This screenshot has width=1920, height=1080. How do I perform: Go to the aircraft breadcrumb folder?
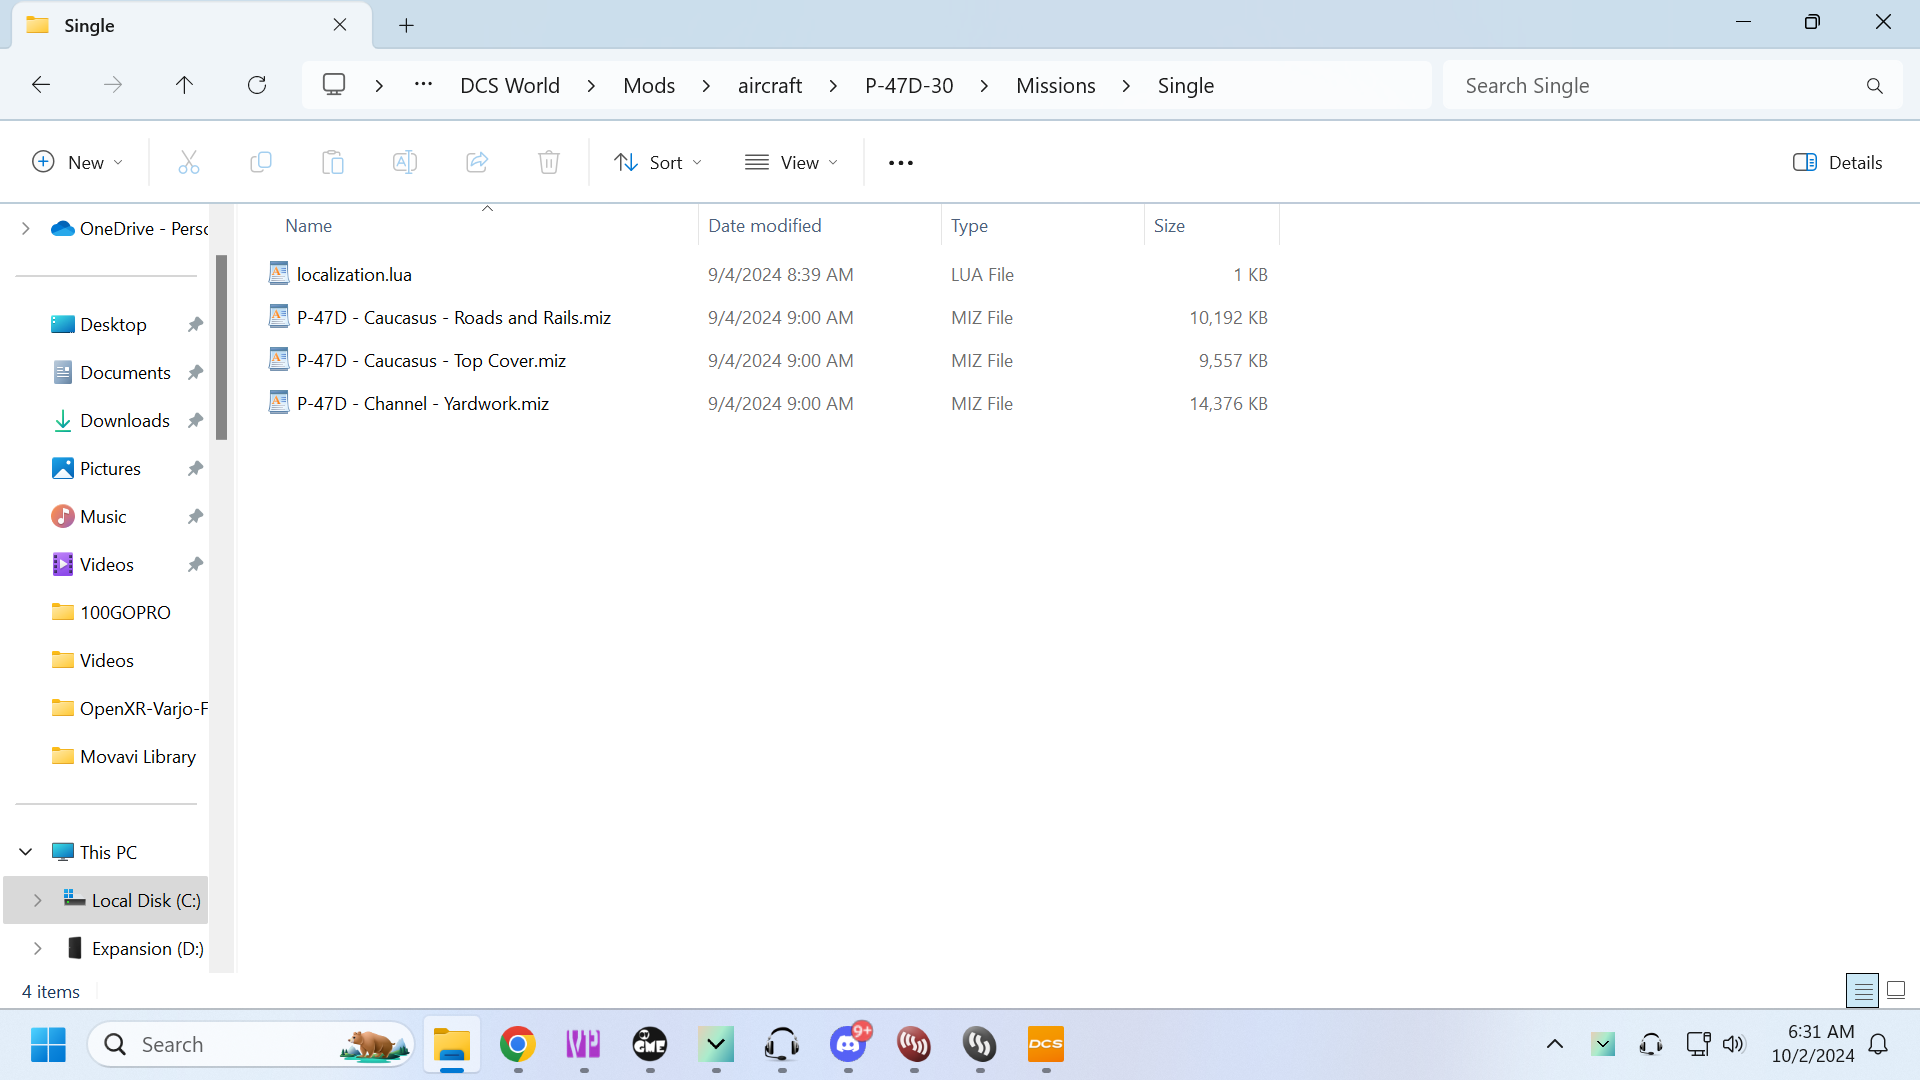coord(770,86)
